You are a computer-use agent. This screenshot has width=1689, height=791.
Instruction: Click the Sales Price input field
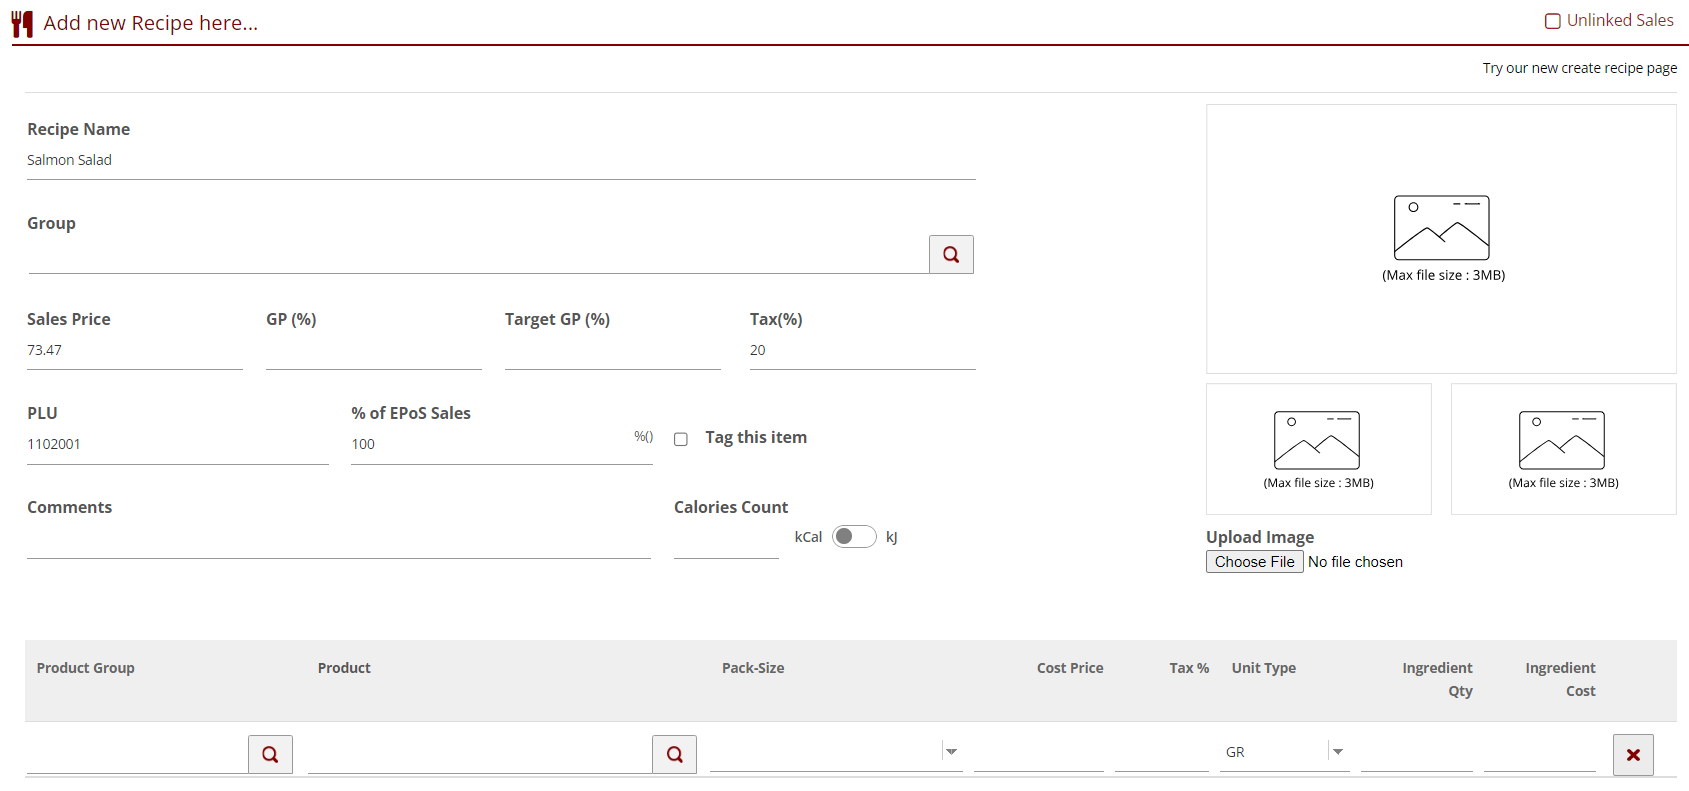point(134,351)
